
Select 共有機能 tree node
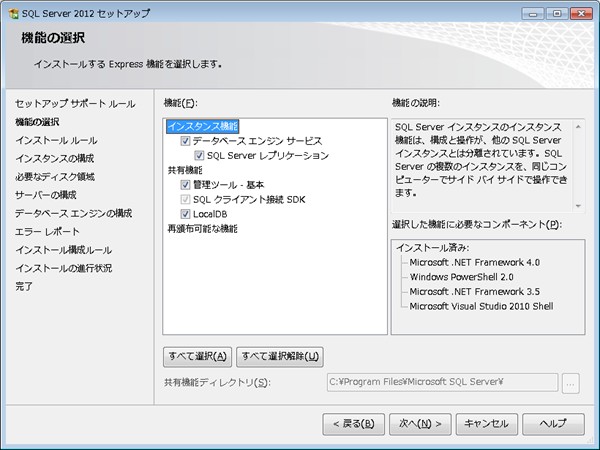[x=185, y=170]
